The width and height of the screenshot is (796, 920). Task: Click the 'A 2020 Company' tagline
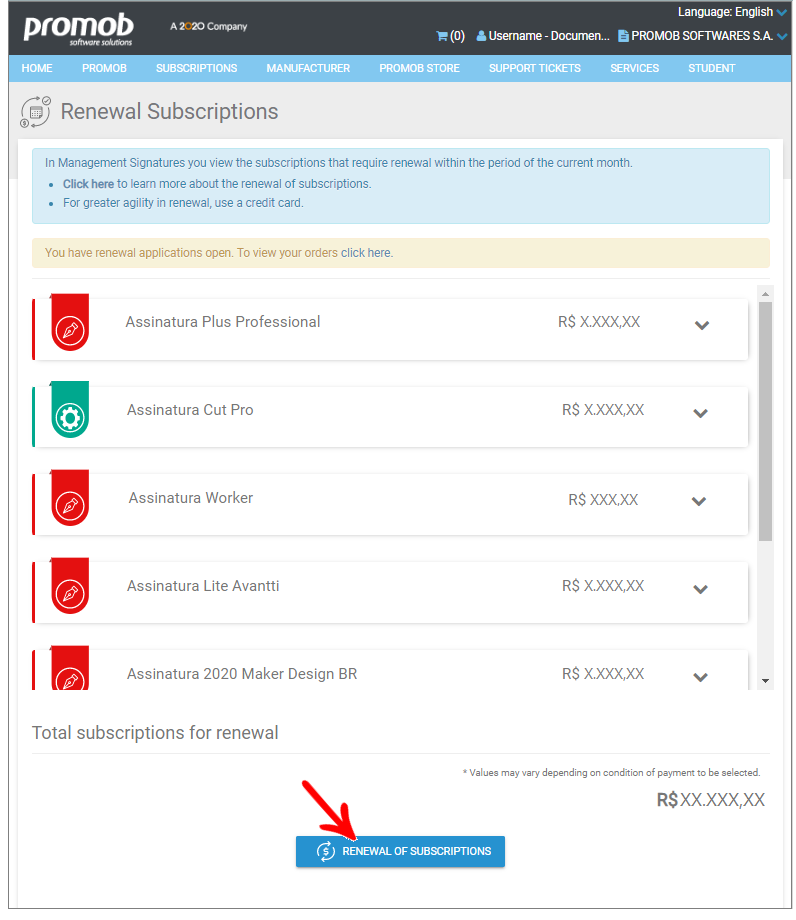(x=209, y=26)
